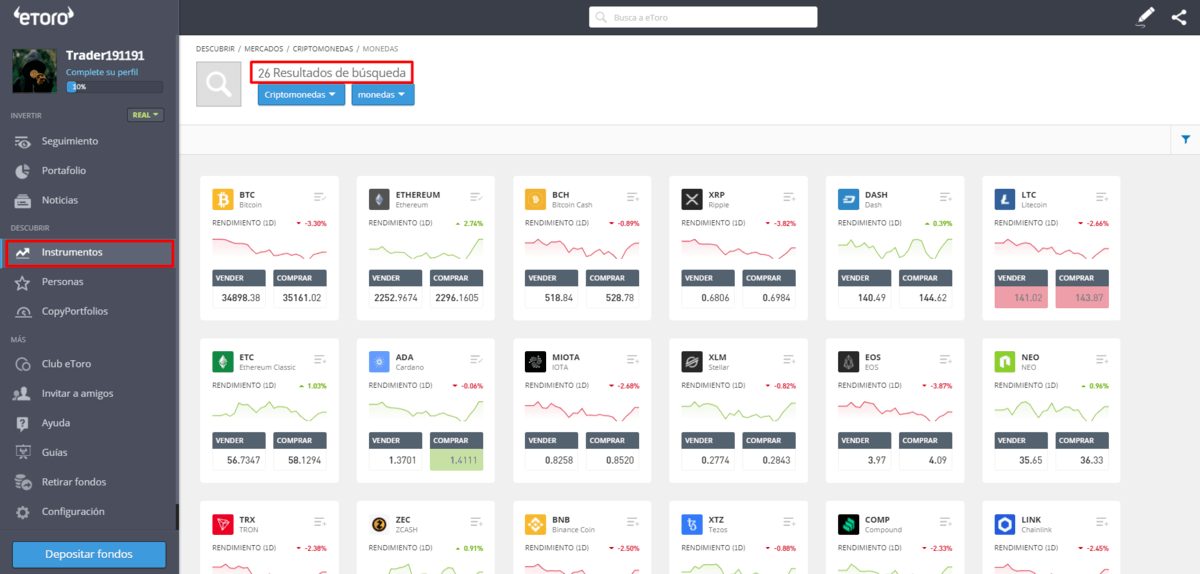Click the Binance Coin BNB logo
Screen dimensions: 1200x574
535,524
